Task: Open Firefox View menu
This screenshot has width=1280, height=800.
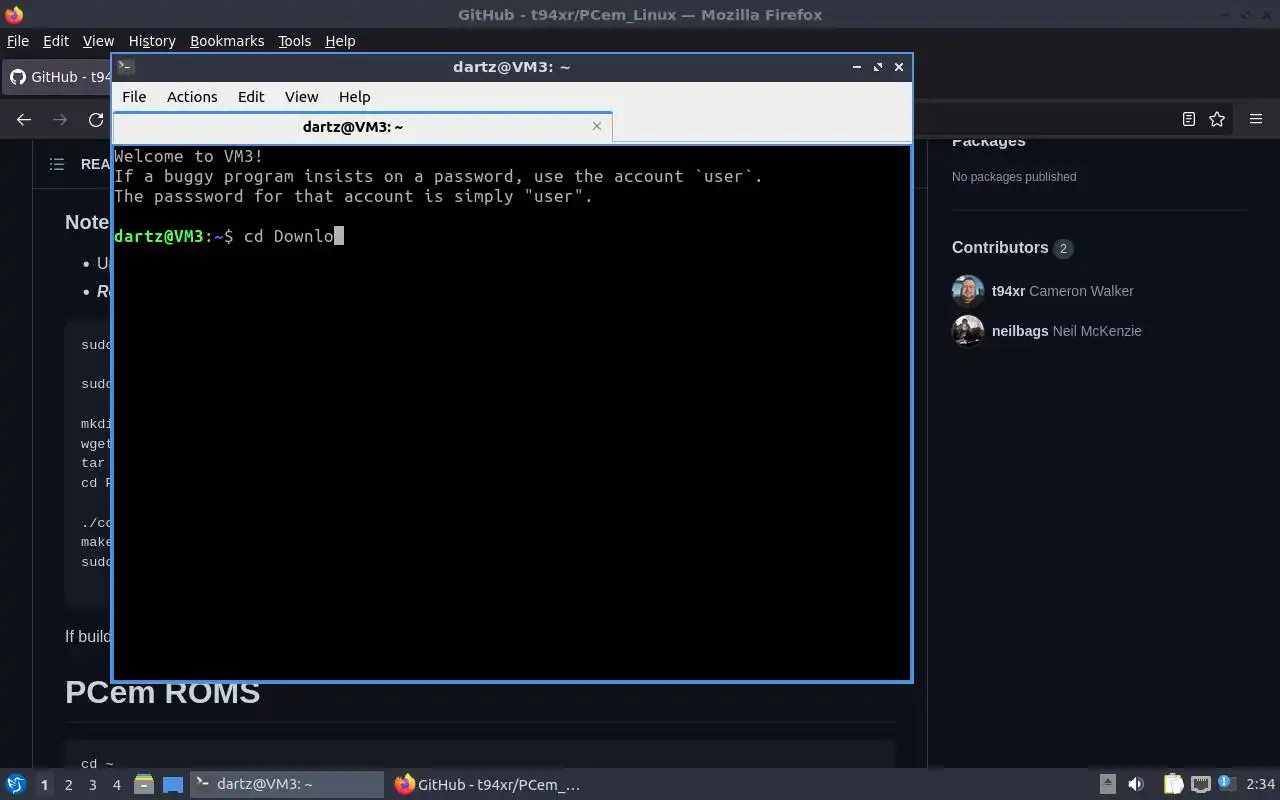Action: point(98,41)
